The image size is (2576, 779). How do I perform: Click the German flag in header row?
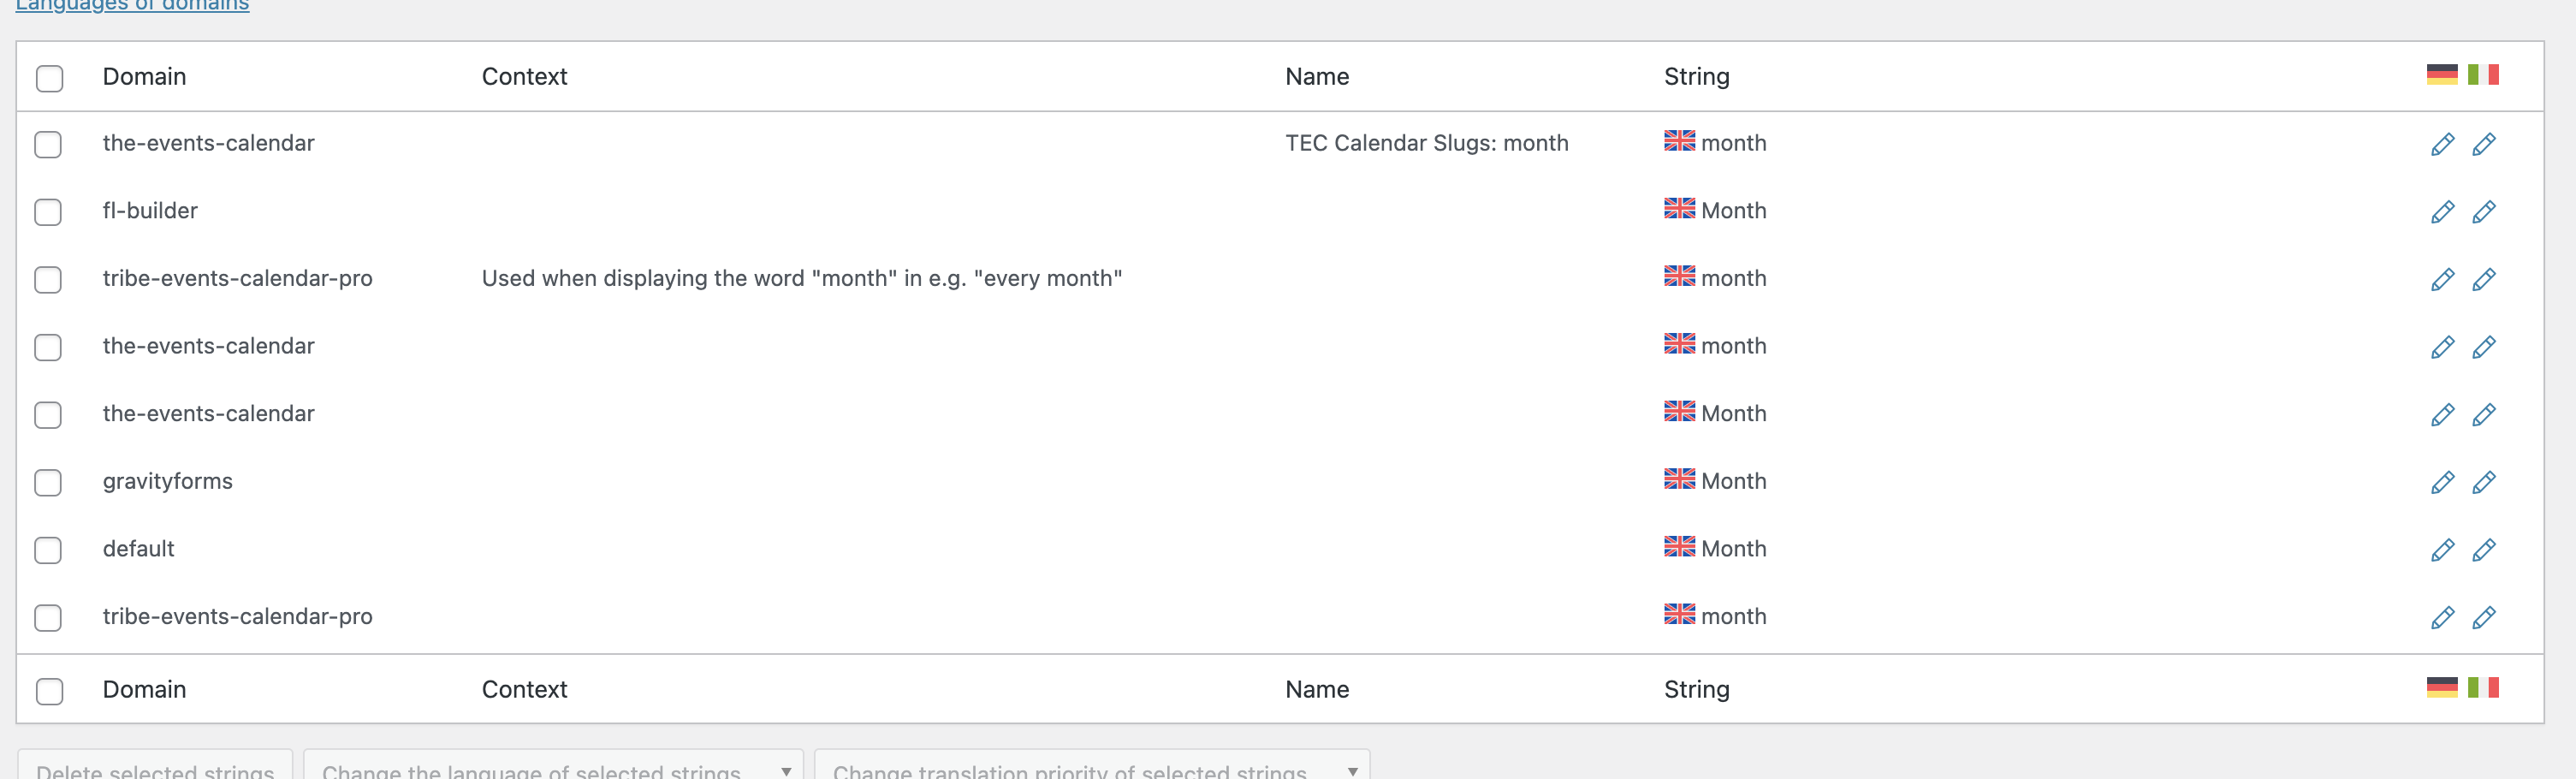click(2442, 75)
